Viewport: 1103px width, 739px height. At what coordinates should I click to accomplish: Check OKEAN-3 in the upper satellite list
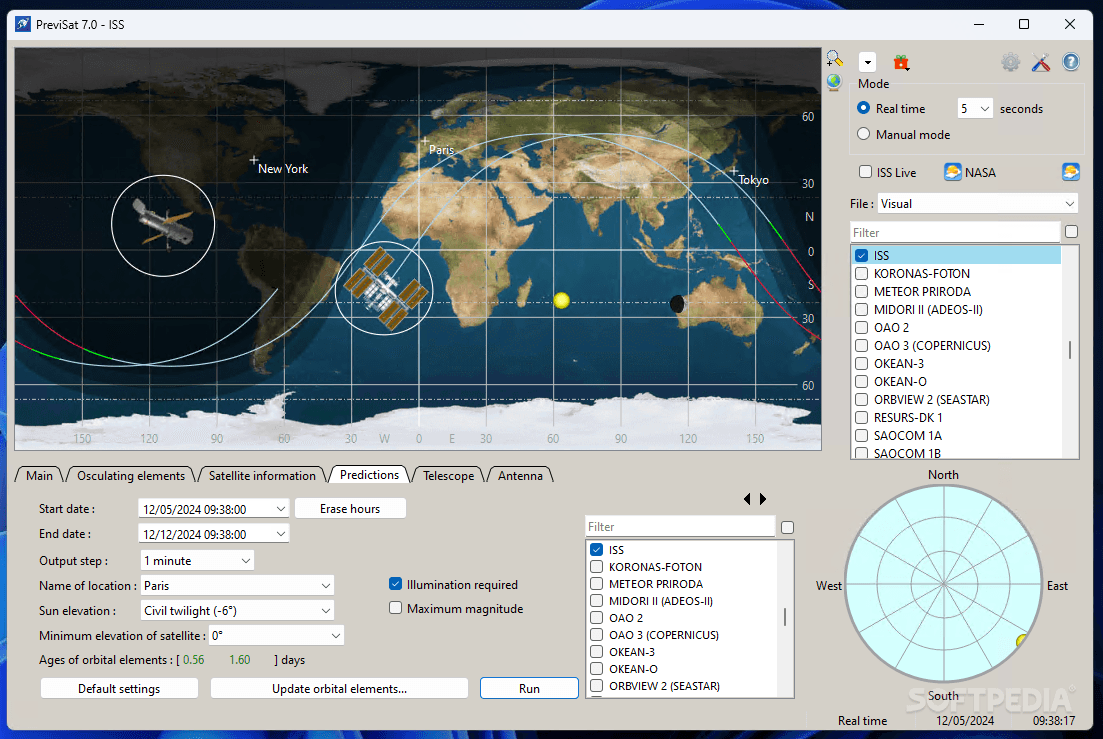point(862,364)
